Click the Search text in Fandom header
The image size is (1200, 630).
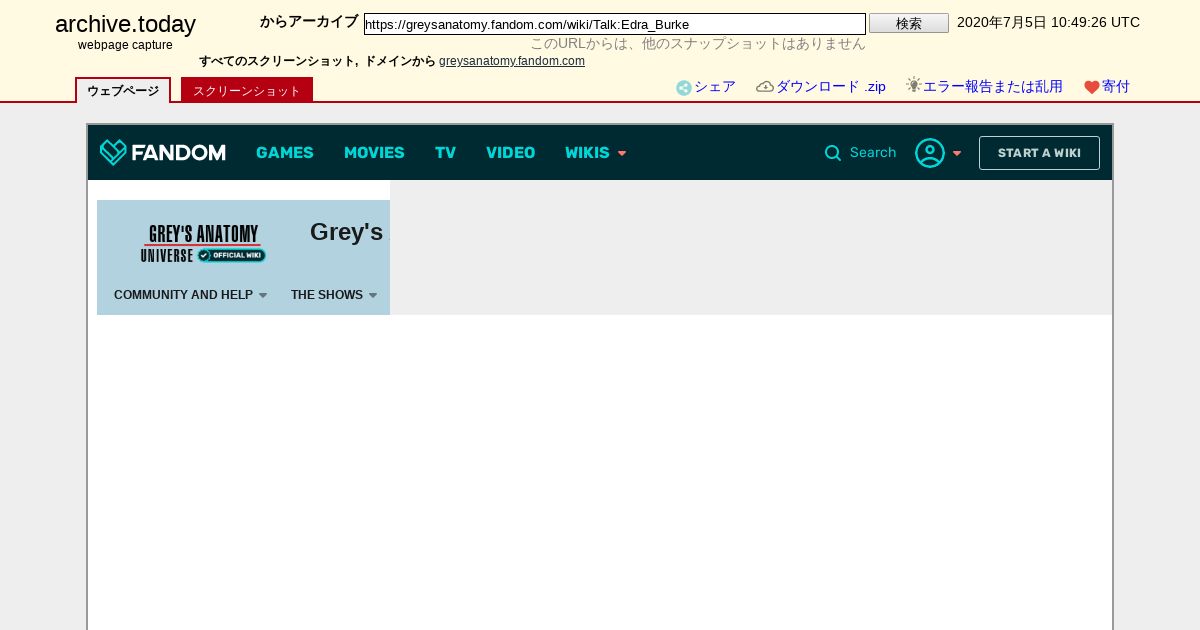click(873, 153)
